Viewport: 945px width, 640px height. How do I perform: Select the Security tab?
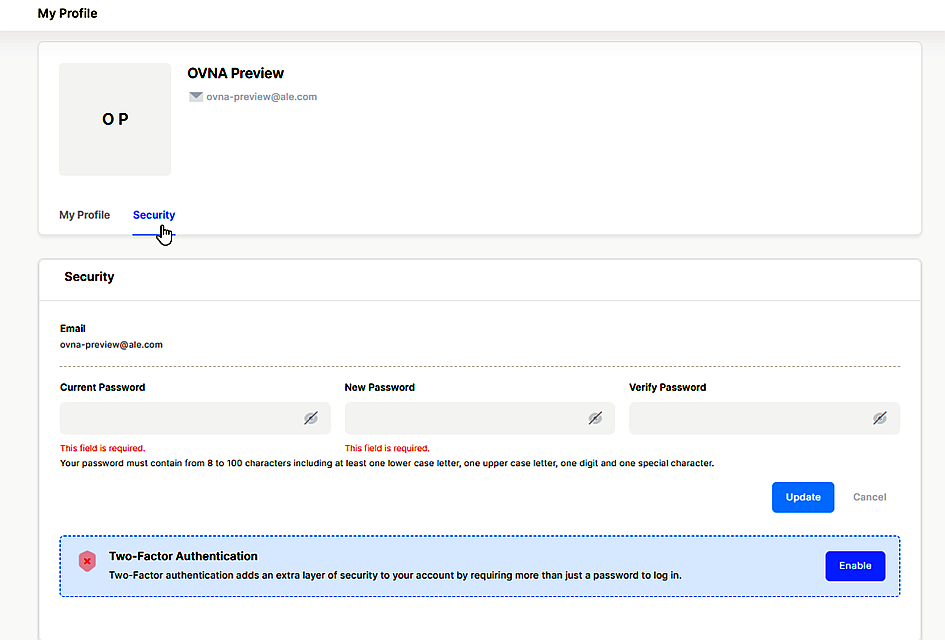(154, 215)
